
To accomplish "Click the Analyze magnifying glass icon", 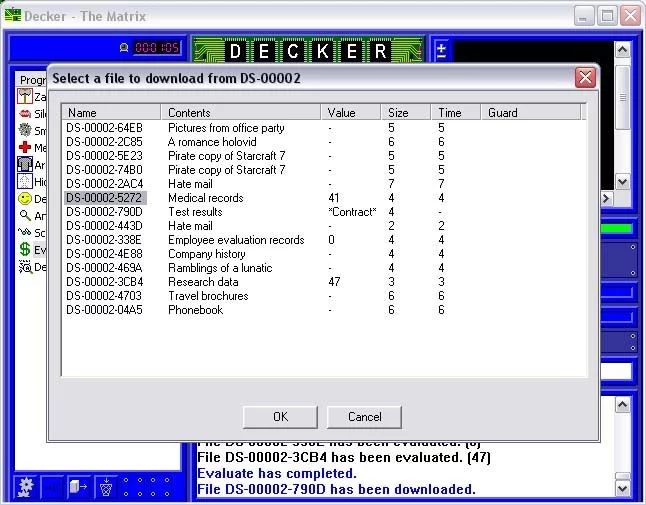I will [25, 216].
